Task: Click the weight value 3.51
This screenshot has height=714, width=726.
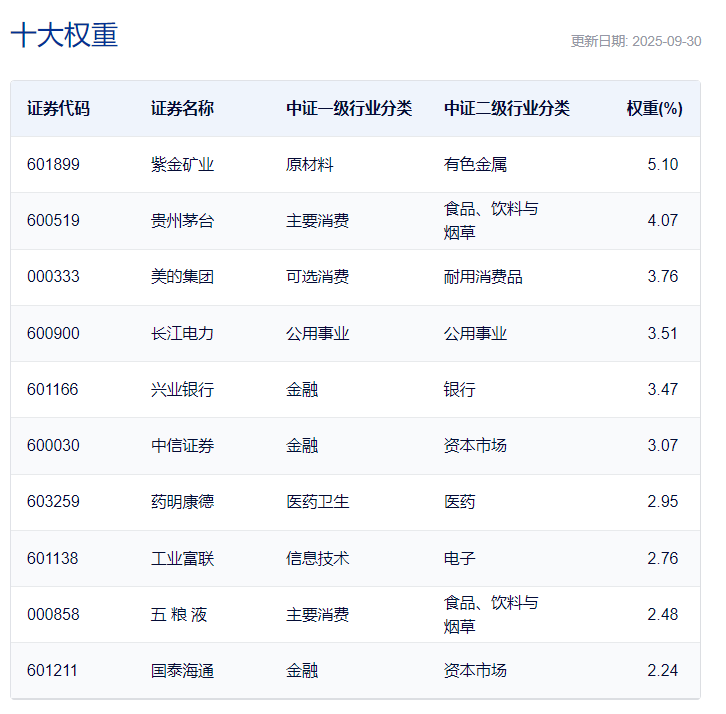Action: pyautogui.click(x=663, y=333)
